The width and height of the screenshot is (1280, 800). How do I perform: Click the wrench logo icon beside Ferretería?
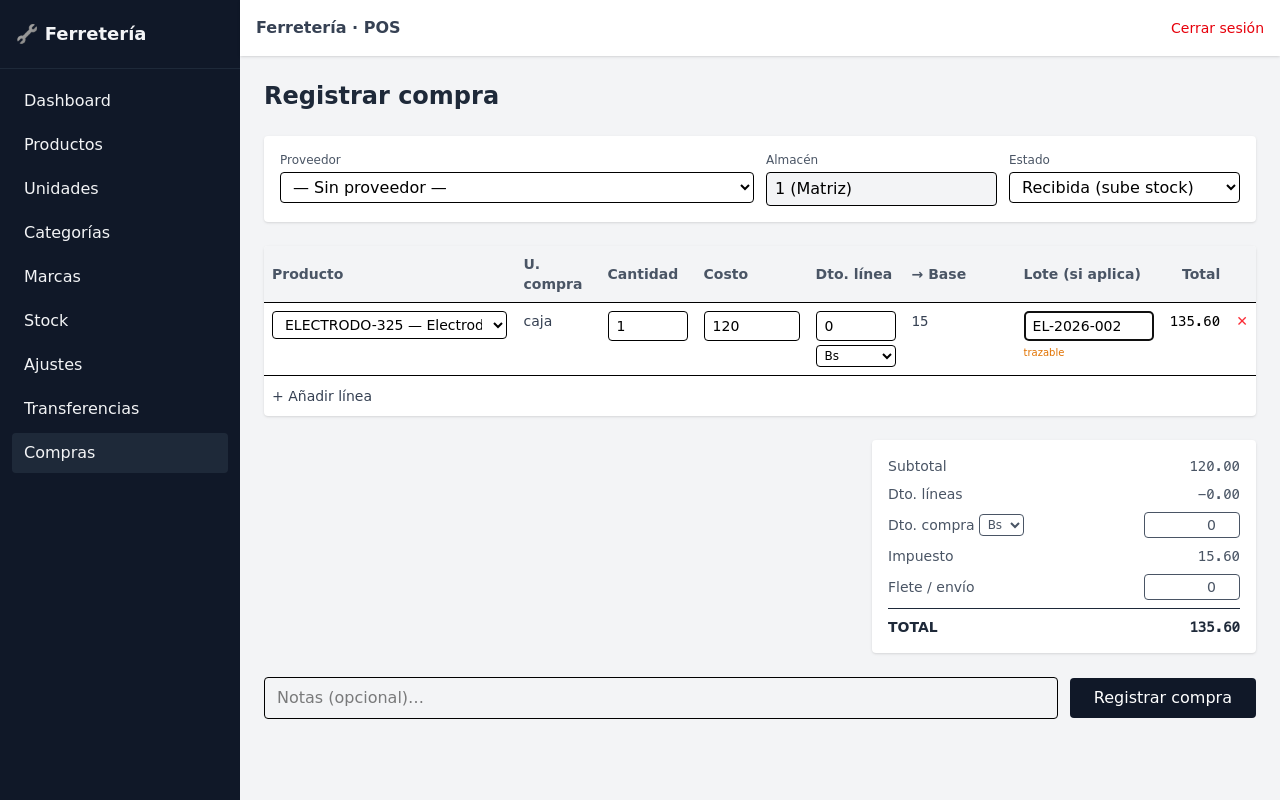27,34
